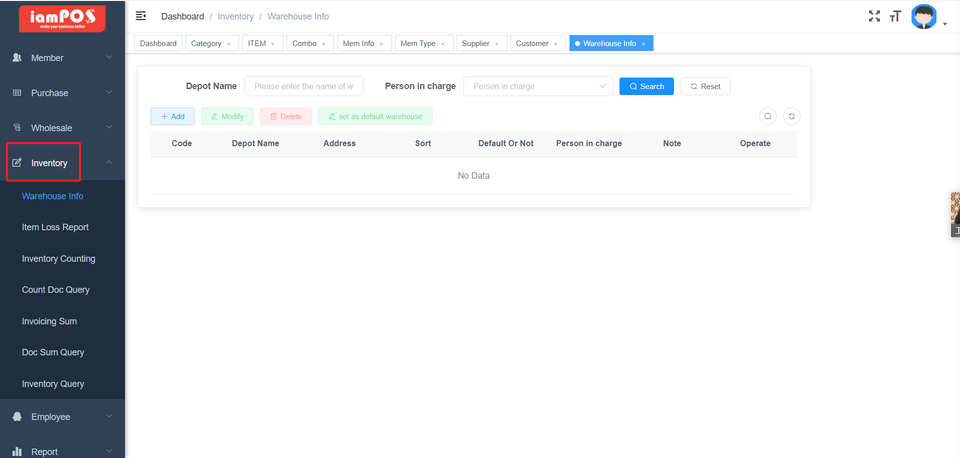Collapse the Inventory sidebar menu
960x458 pixels.
pos(62,163)
